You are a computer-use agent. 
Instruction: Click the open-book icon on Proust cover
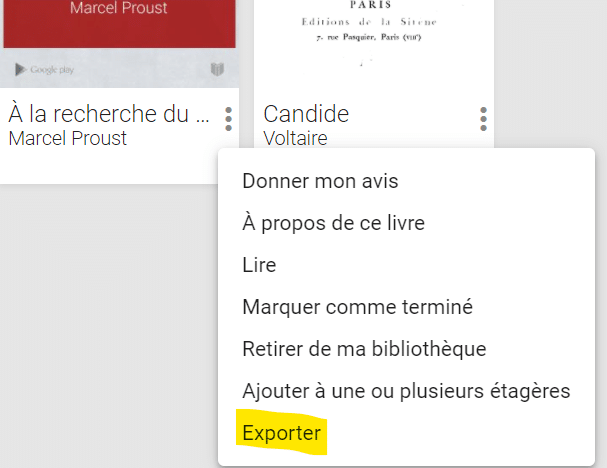coord(217,69)
